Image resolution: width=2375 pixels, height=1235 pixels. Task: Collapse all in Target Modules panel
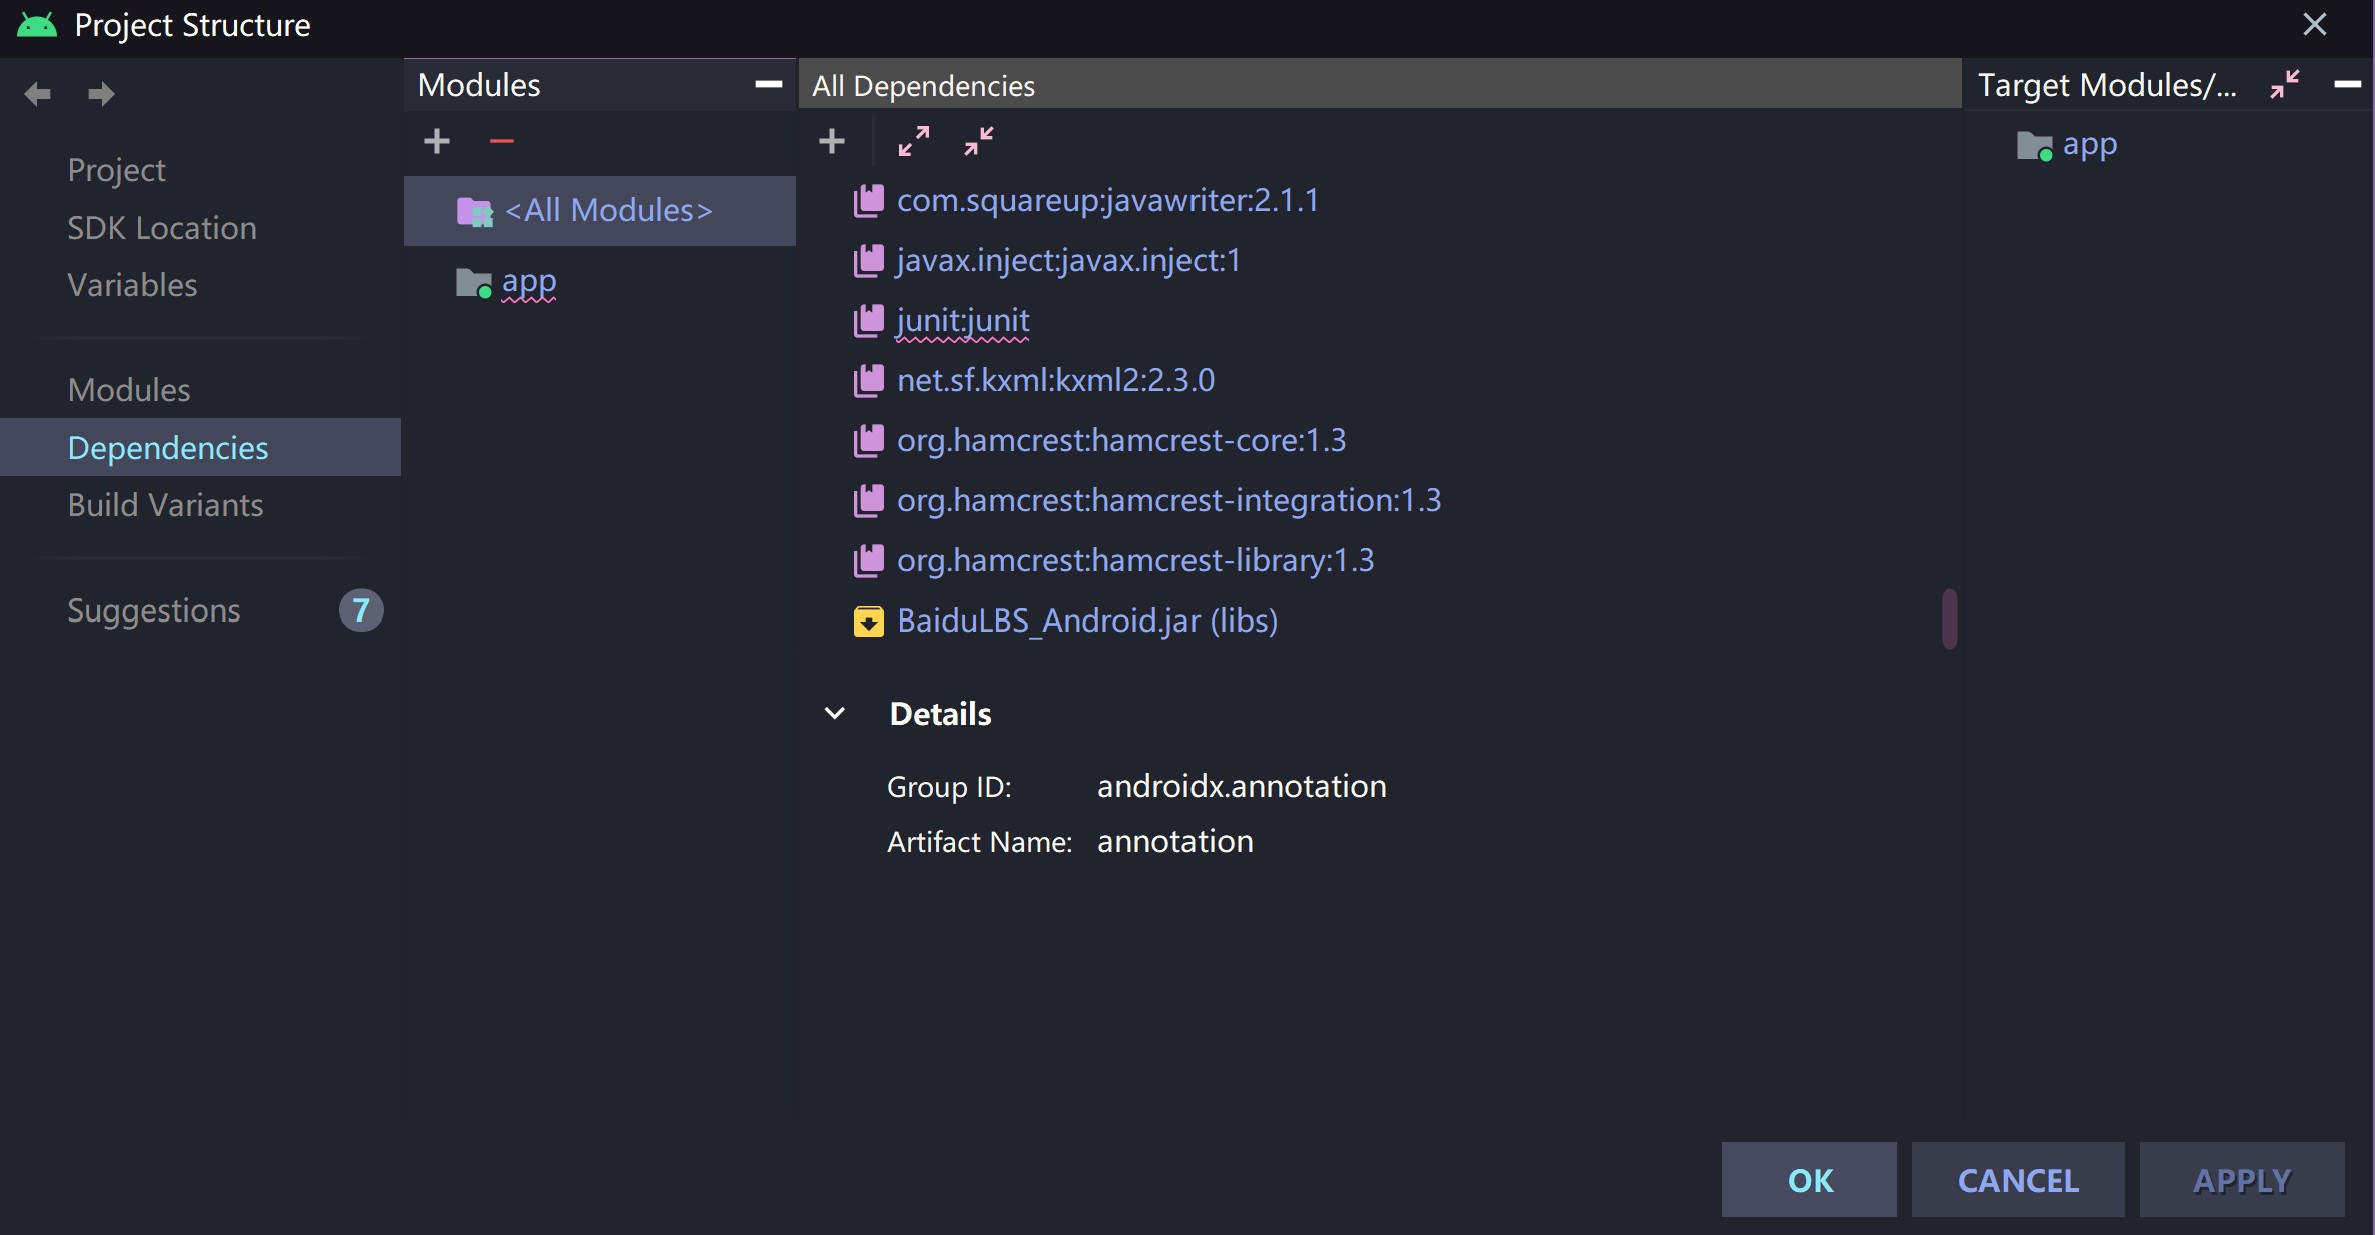(2284, 85)
